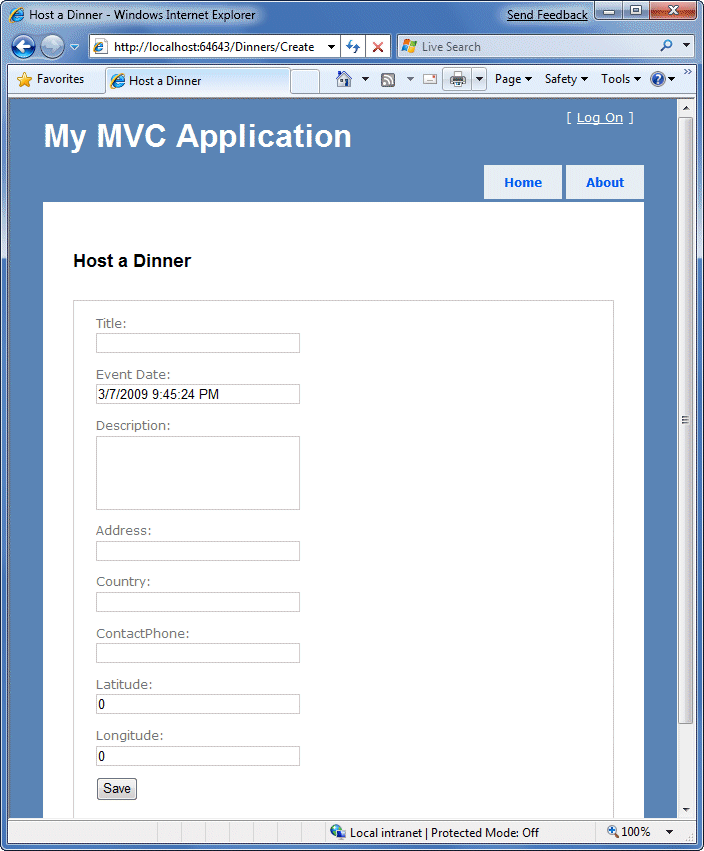Click the page icon in address bar
Screen dimensions: 704x851
(100, 47)
